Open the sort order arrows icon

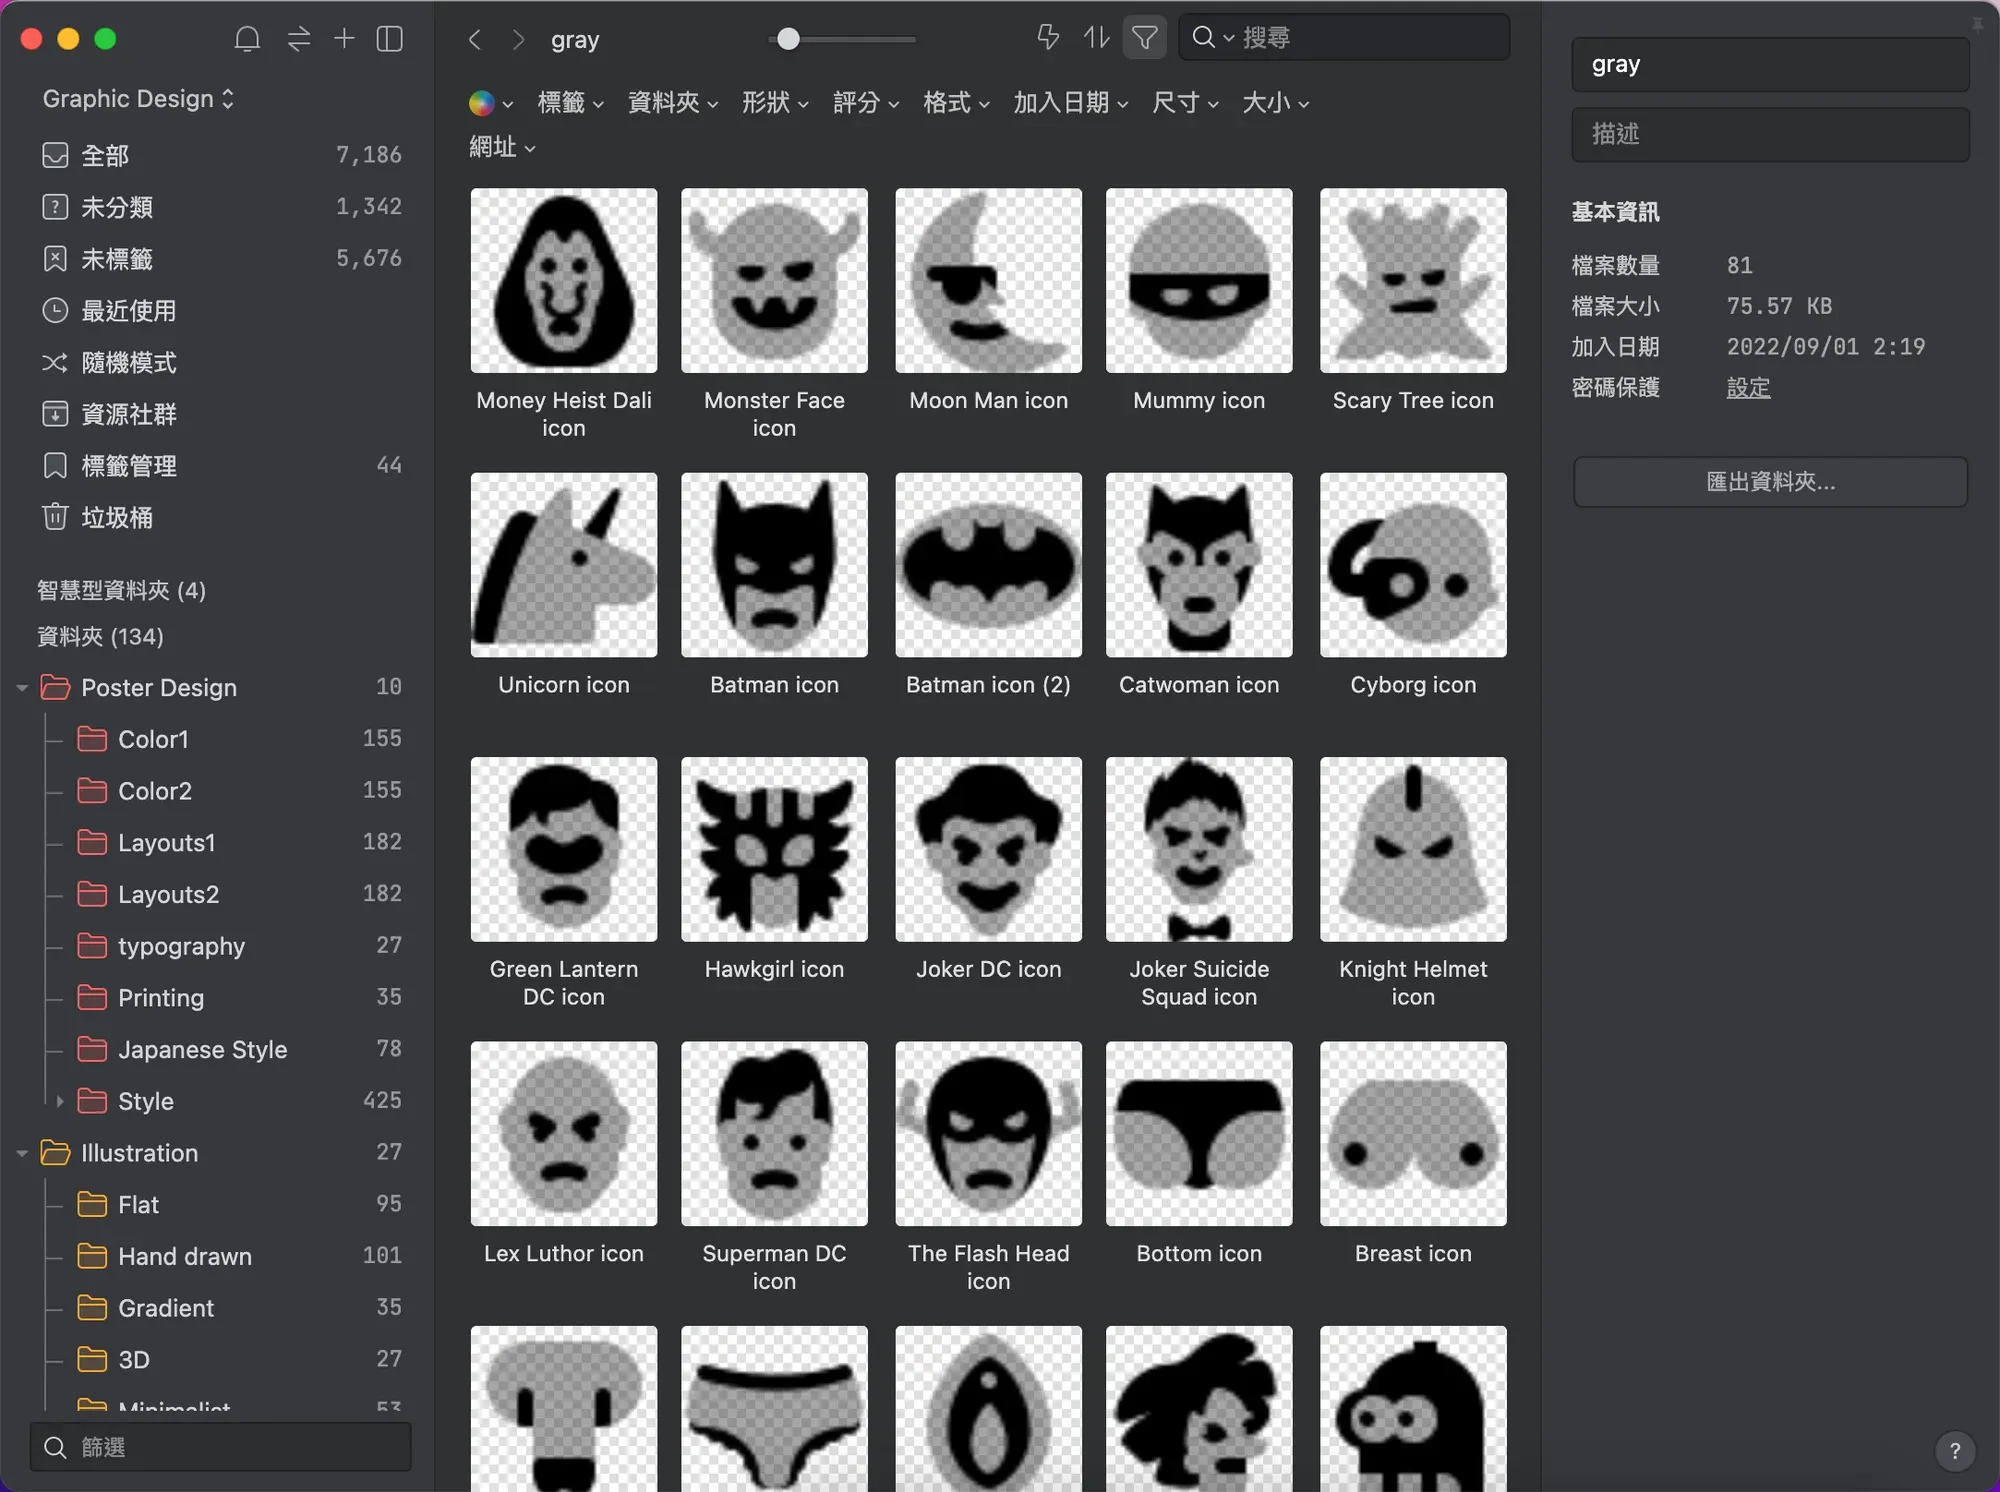point(1096,38)
